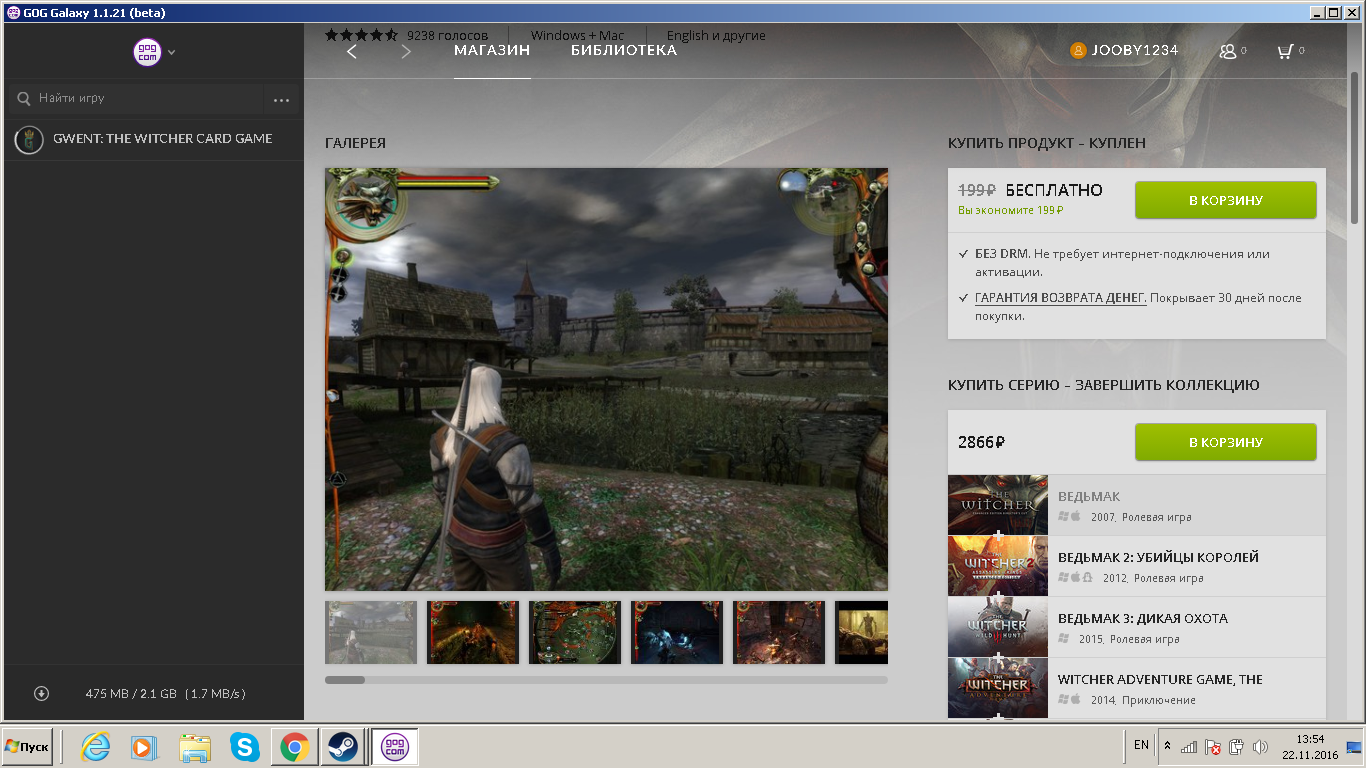Open Windows Explorer folder icon in taskbar
Viewport: 1366px width, 768px height.
[195, 747]
